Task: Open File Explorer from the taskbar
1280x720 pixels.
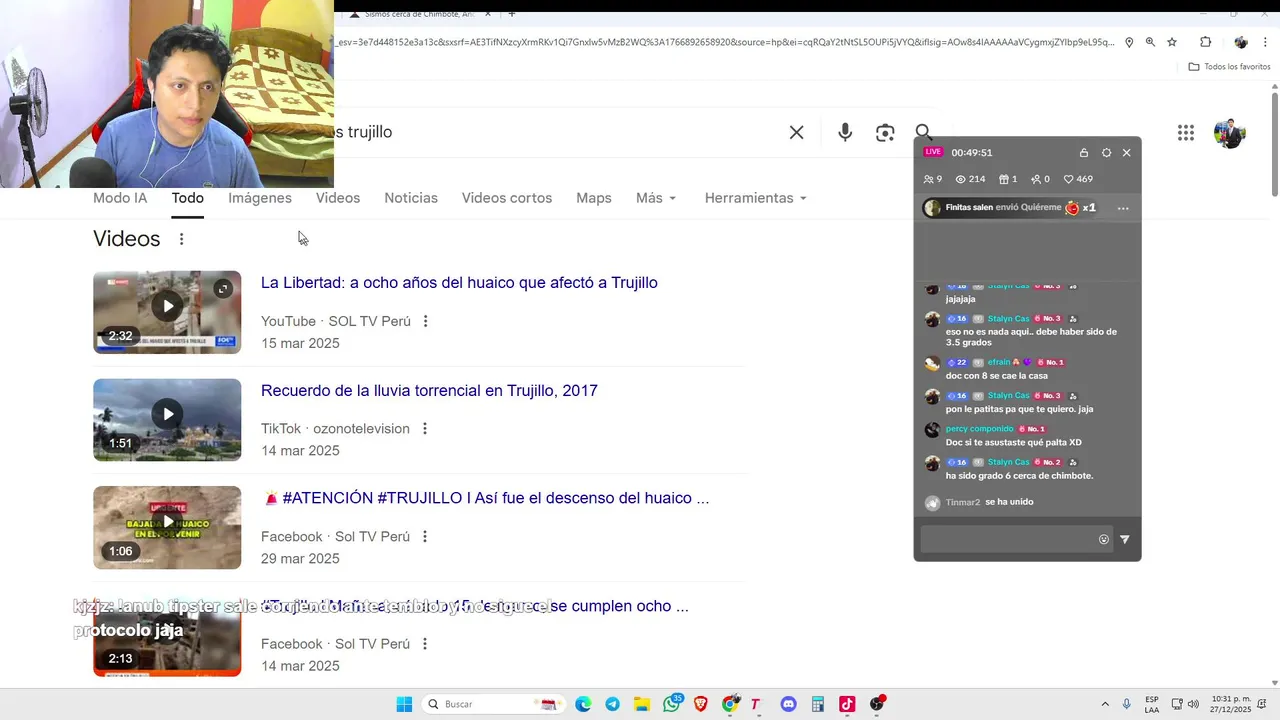Action: point(642,704)
